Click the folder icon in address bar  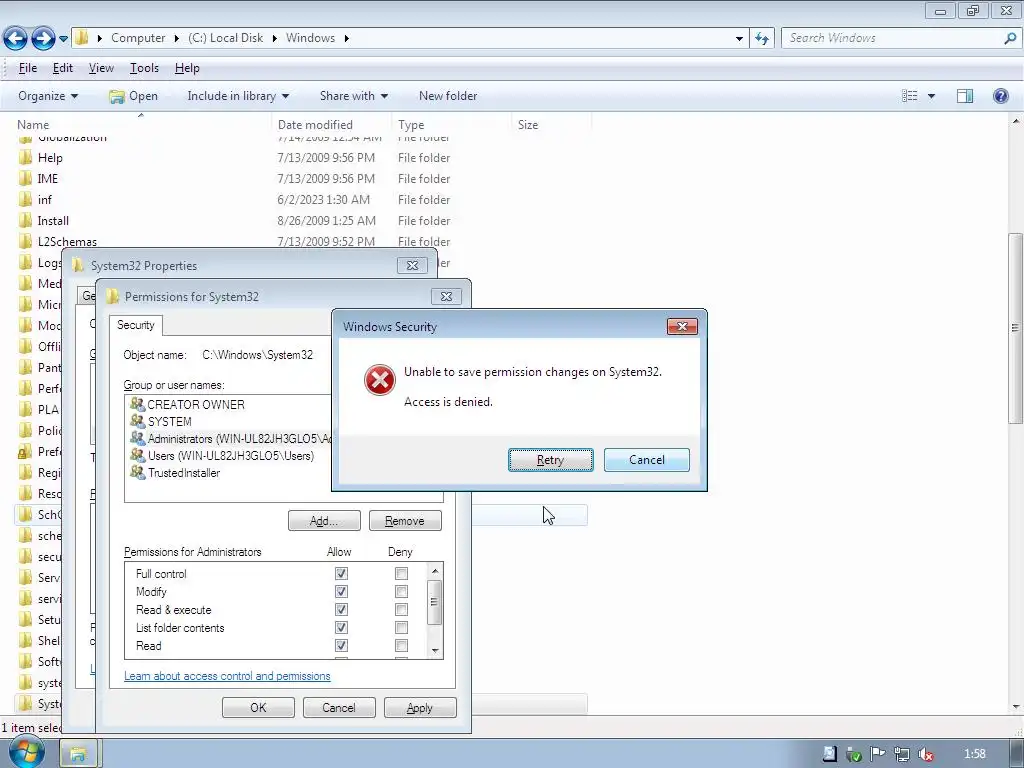click(82, 38)
